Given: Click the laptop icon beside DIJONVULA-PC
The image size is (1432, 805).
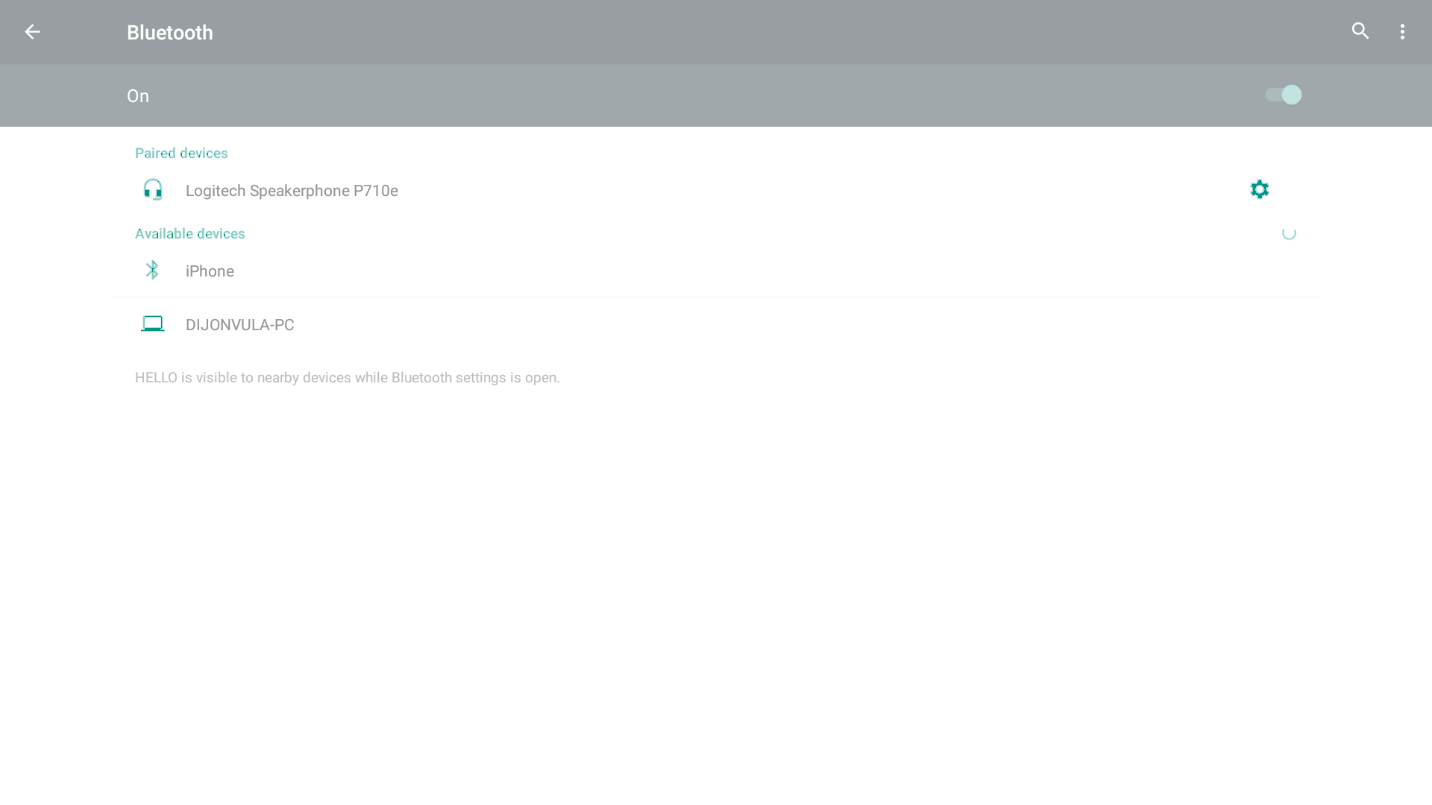Looking at the screenshot, I should pyautogui.click(x=152, y=324).
